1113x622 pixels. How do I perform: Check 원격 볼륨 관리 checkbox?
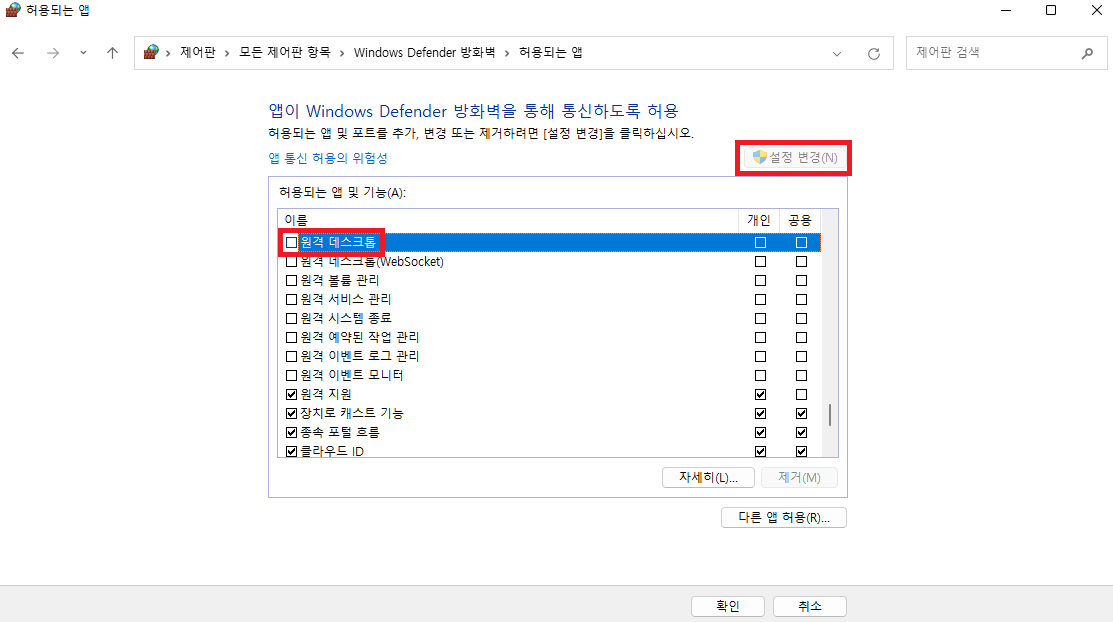click(x=291, y=280)
